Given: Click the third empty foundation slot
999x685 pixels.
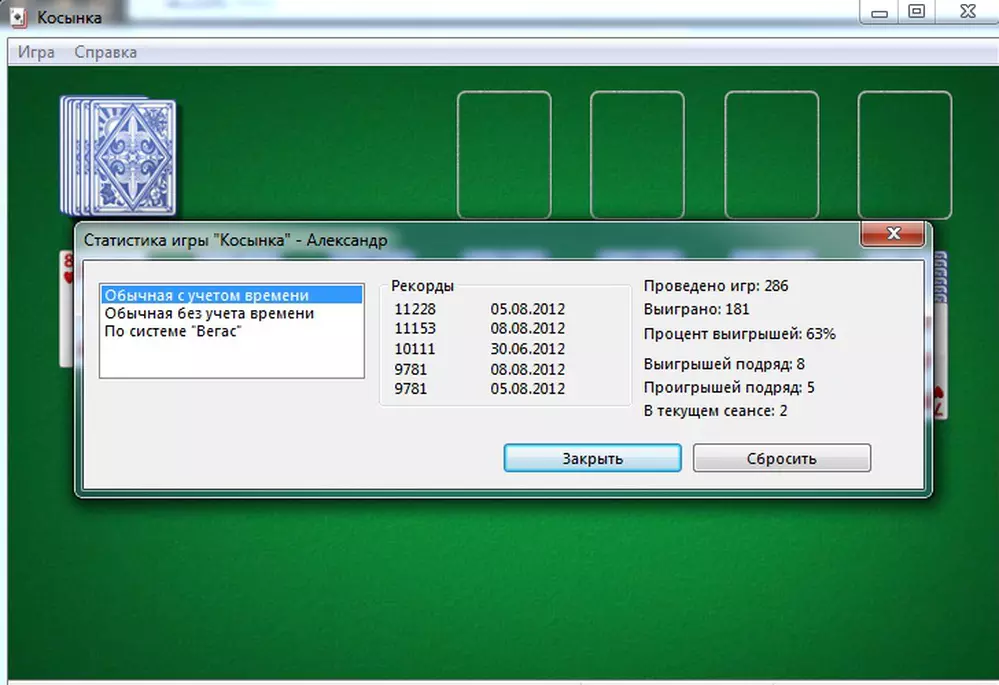Looking at the screenshot, I should pyautogui.click(x=771, y=155).
